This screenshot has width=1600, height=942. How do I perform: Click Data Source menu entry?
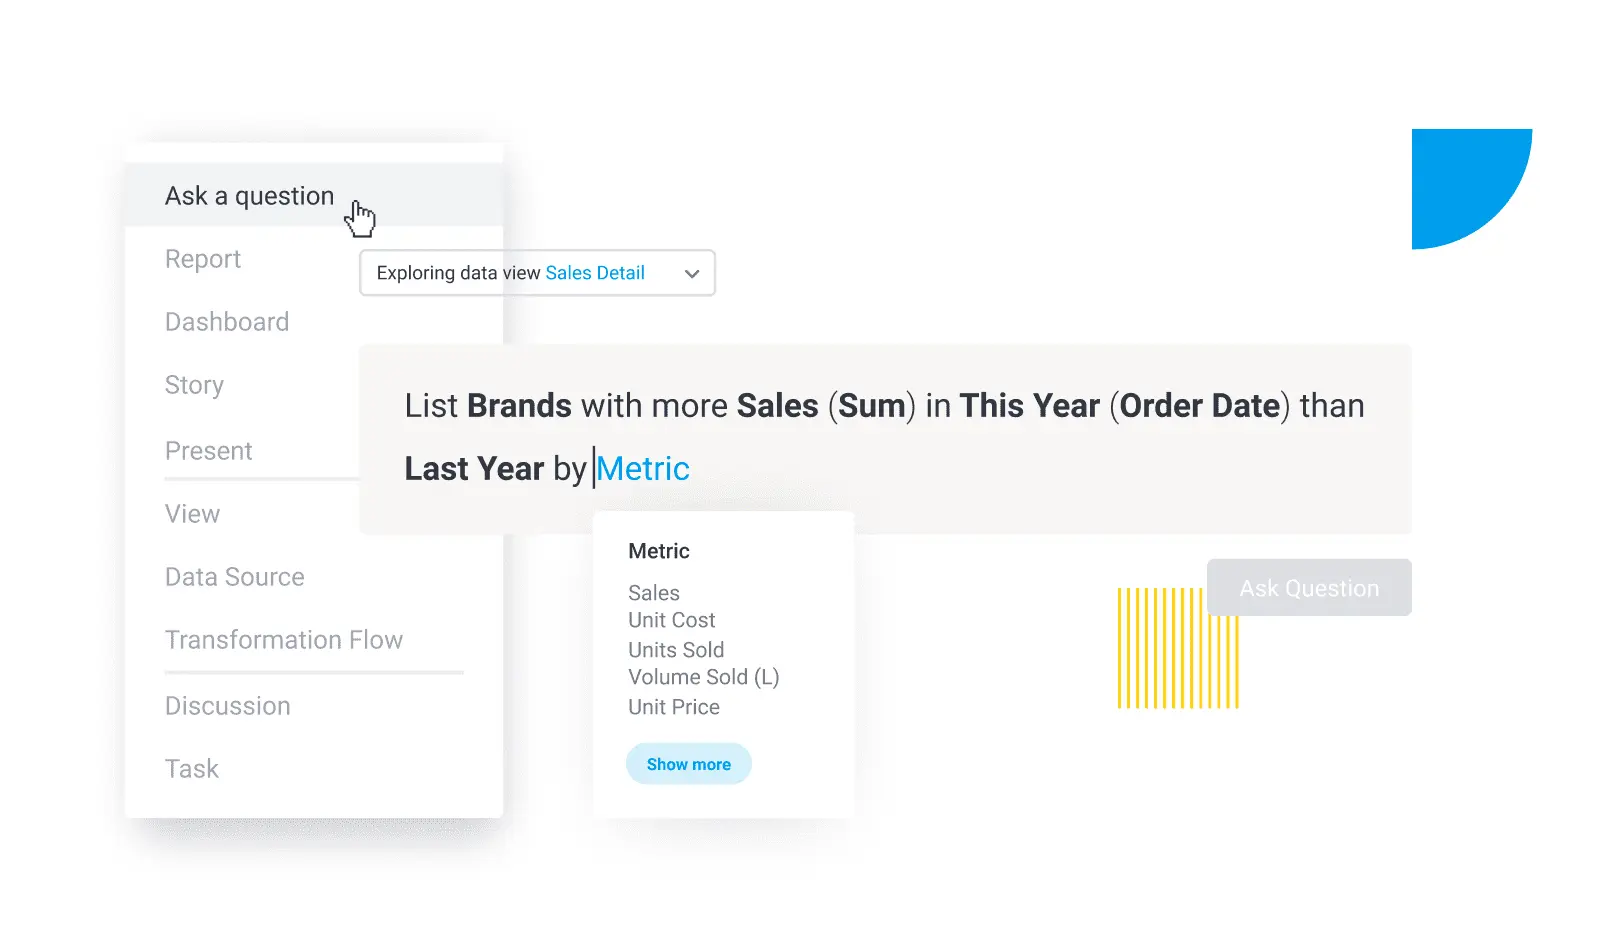234,577
